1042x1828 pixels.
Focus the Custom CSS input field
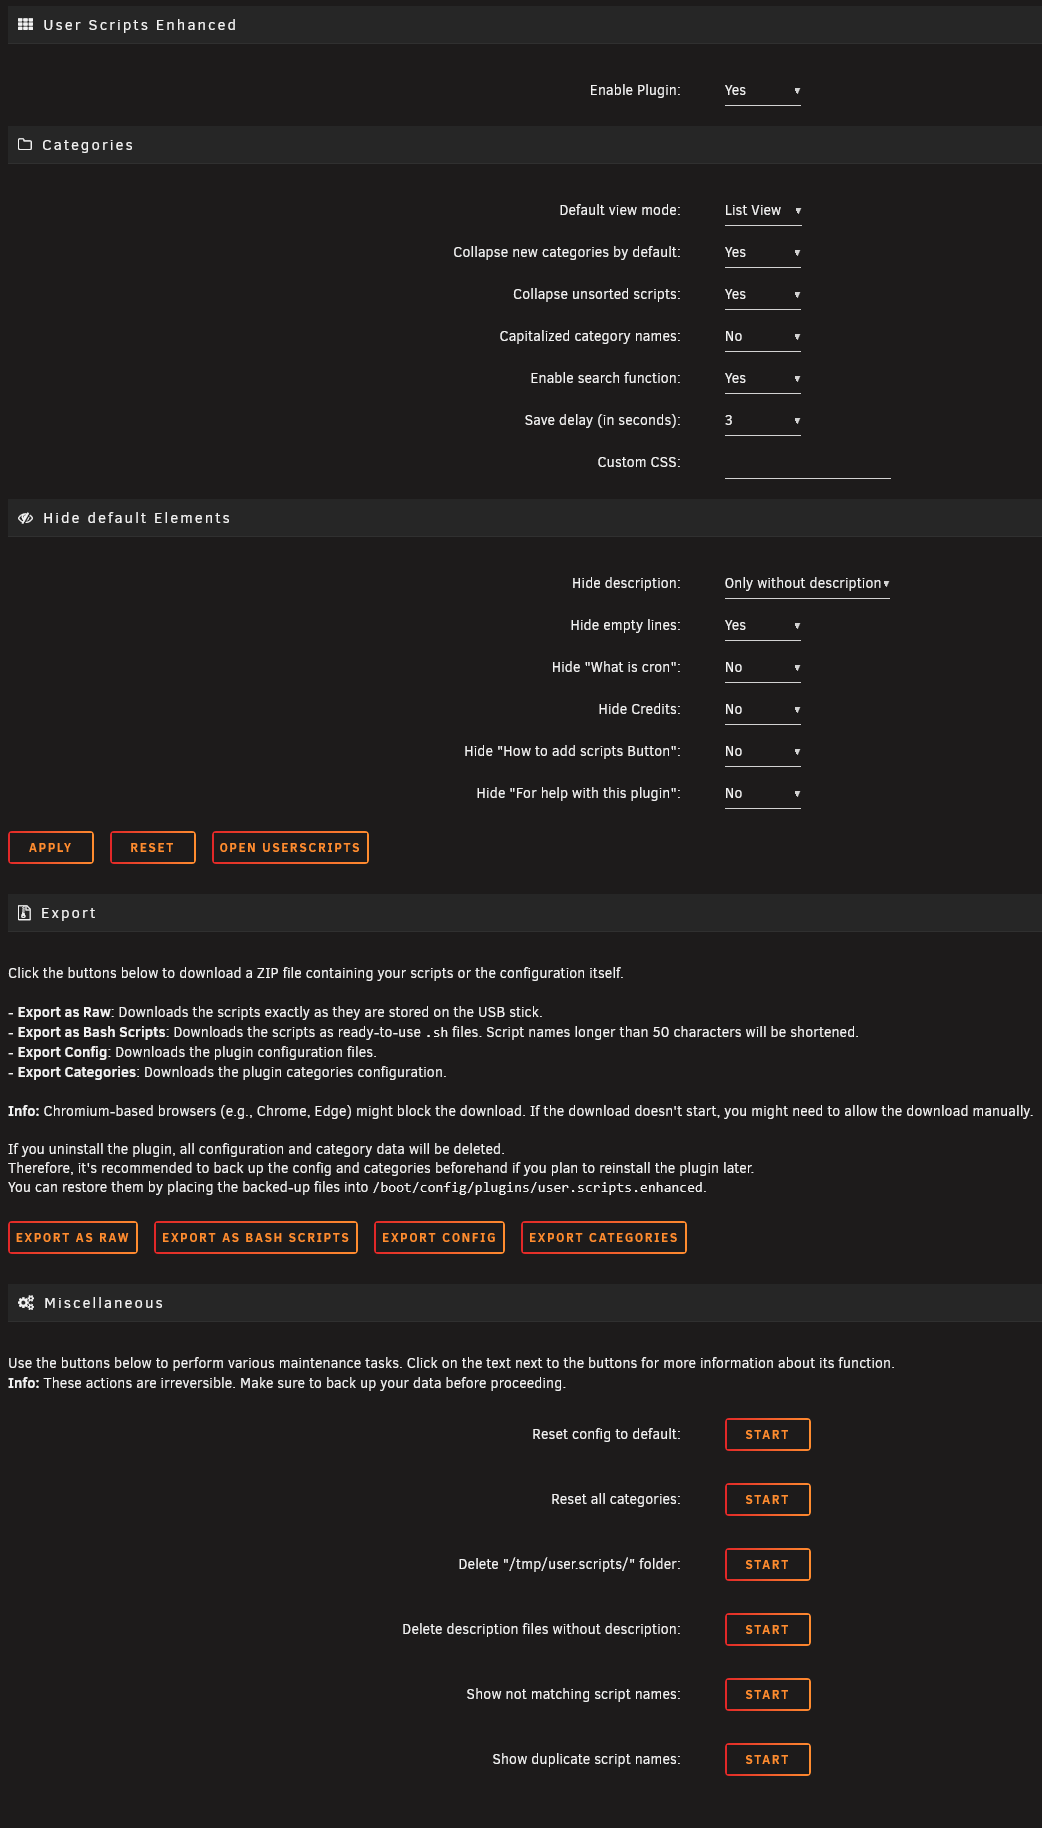click(808, 463)
